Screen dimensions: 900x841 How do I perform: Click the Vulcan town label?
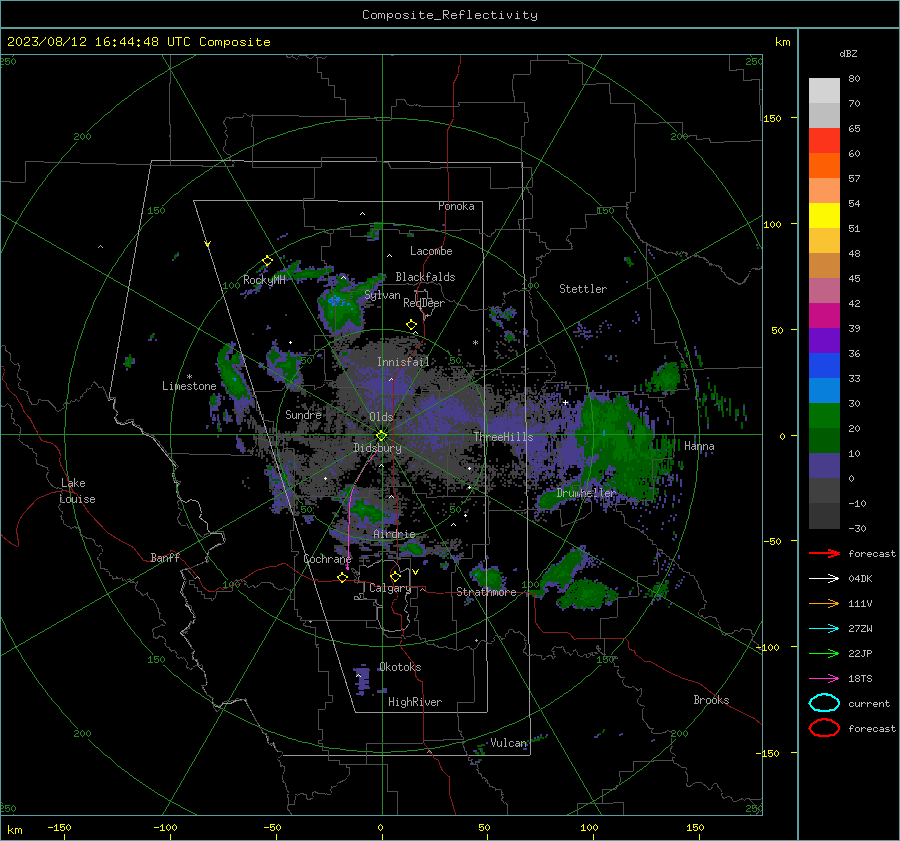pos(509,743)
